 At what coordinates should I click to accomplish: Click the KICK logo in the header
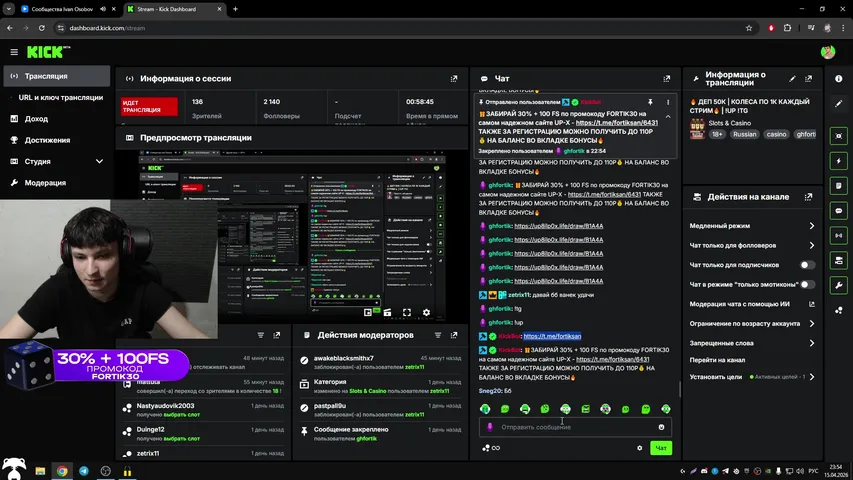pos(48,52)
